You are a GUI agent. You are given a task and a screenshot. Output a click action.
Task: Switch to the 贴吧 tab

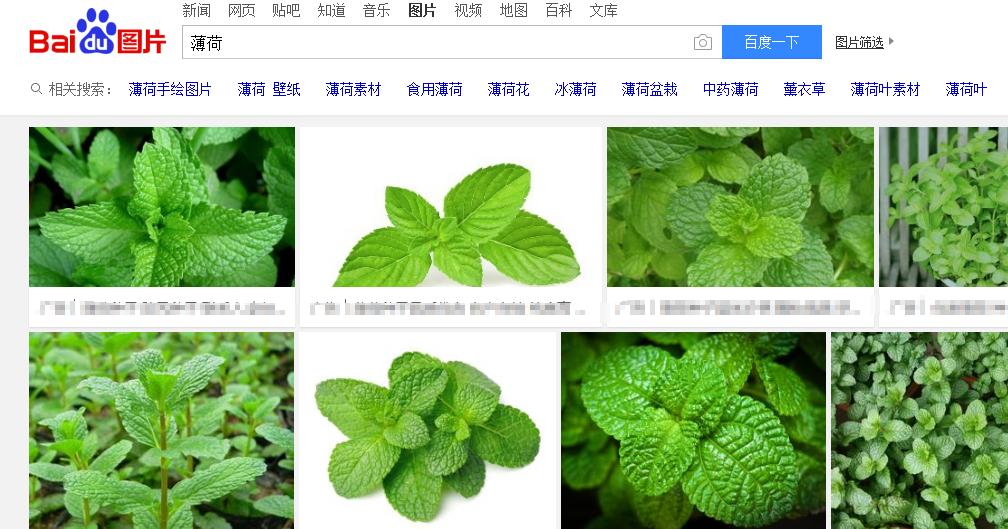[x=286, y=10]
